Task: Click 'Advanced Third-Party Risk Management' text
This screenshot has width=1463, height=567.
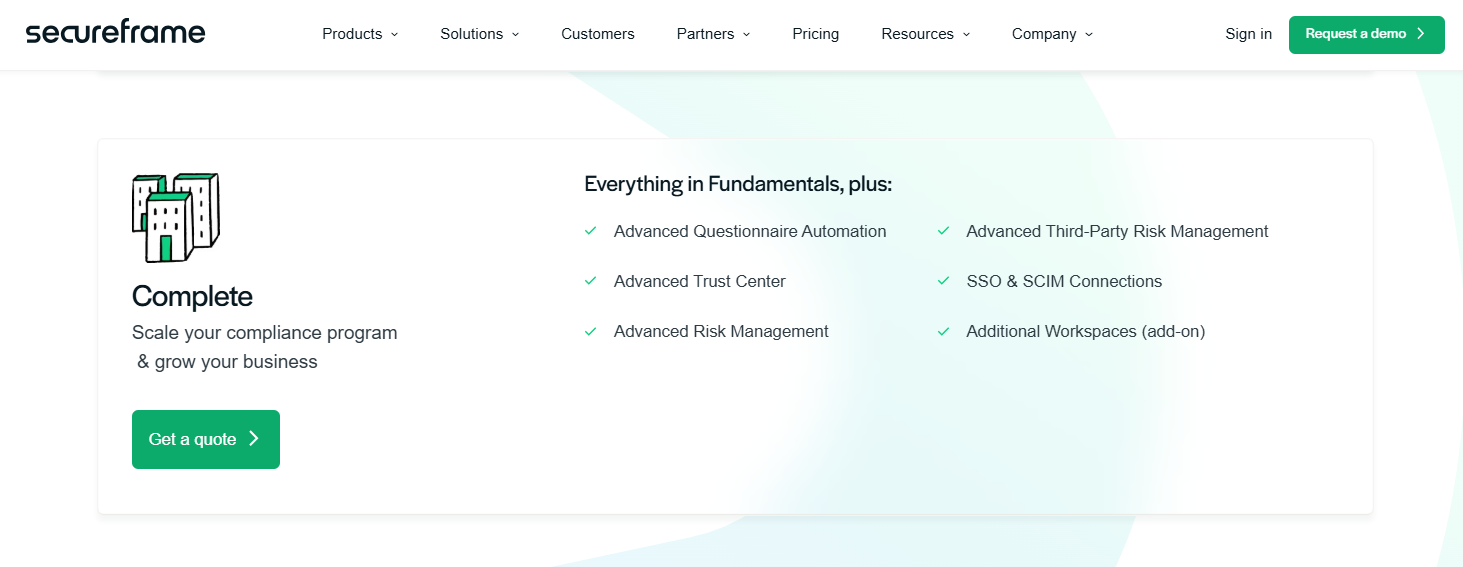Action: [x=1117, y=231]
